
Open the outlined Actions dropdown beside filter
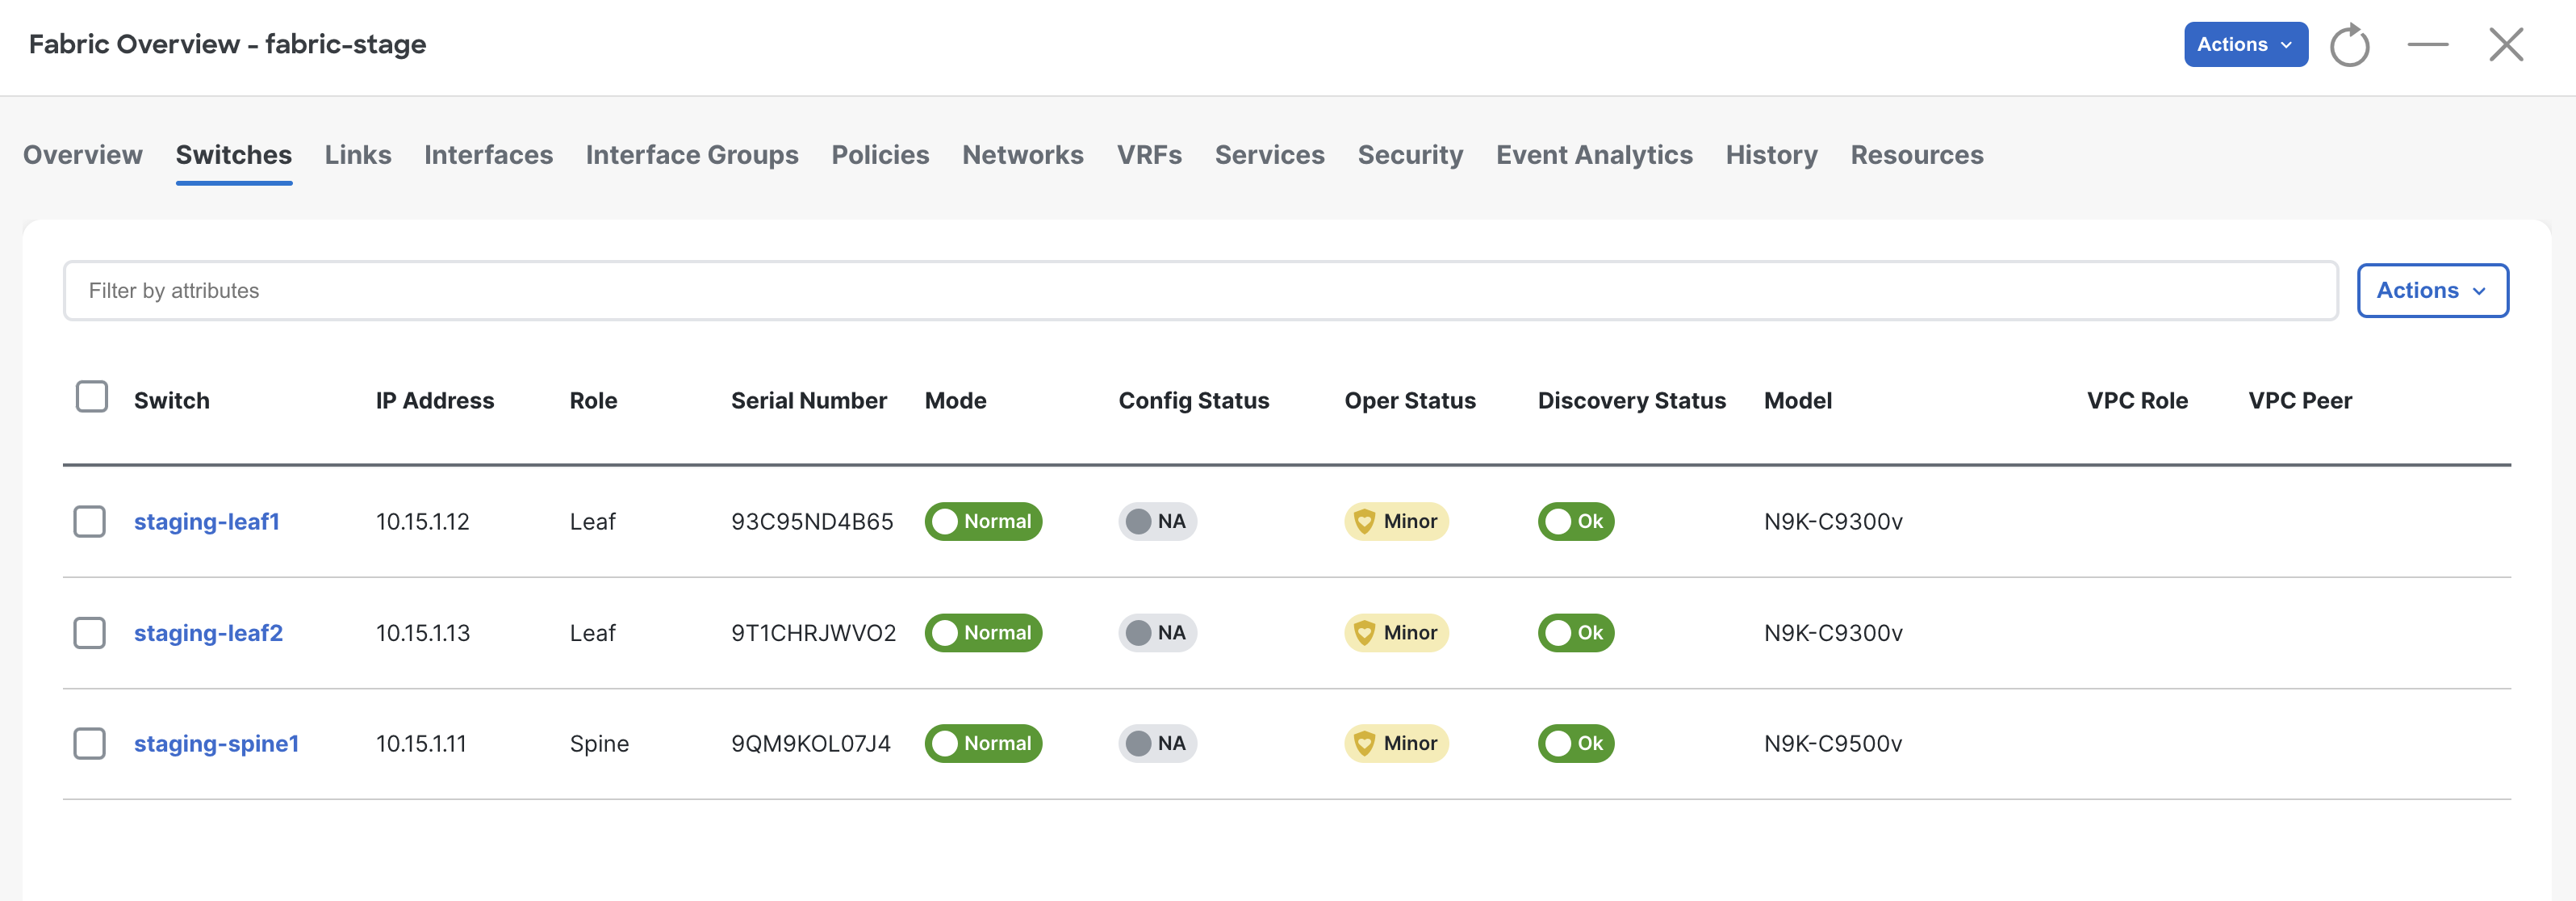click(x=2432, y=291)
